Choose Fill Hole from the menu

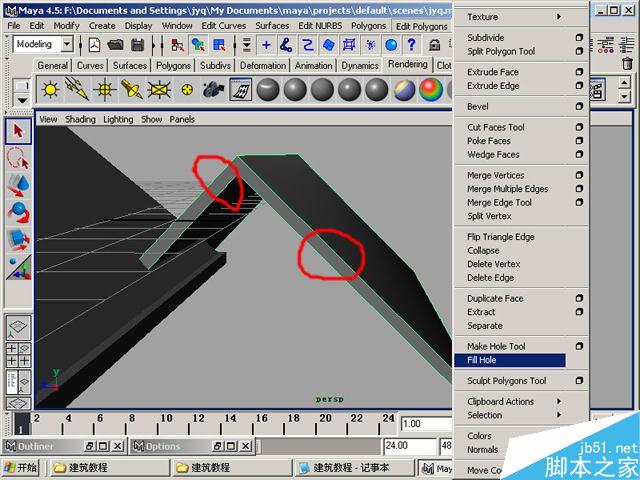tap(510, 360)
